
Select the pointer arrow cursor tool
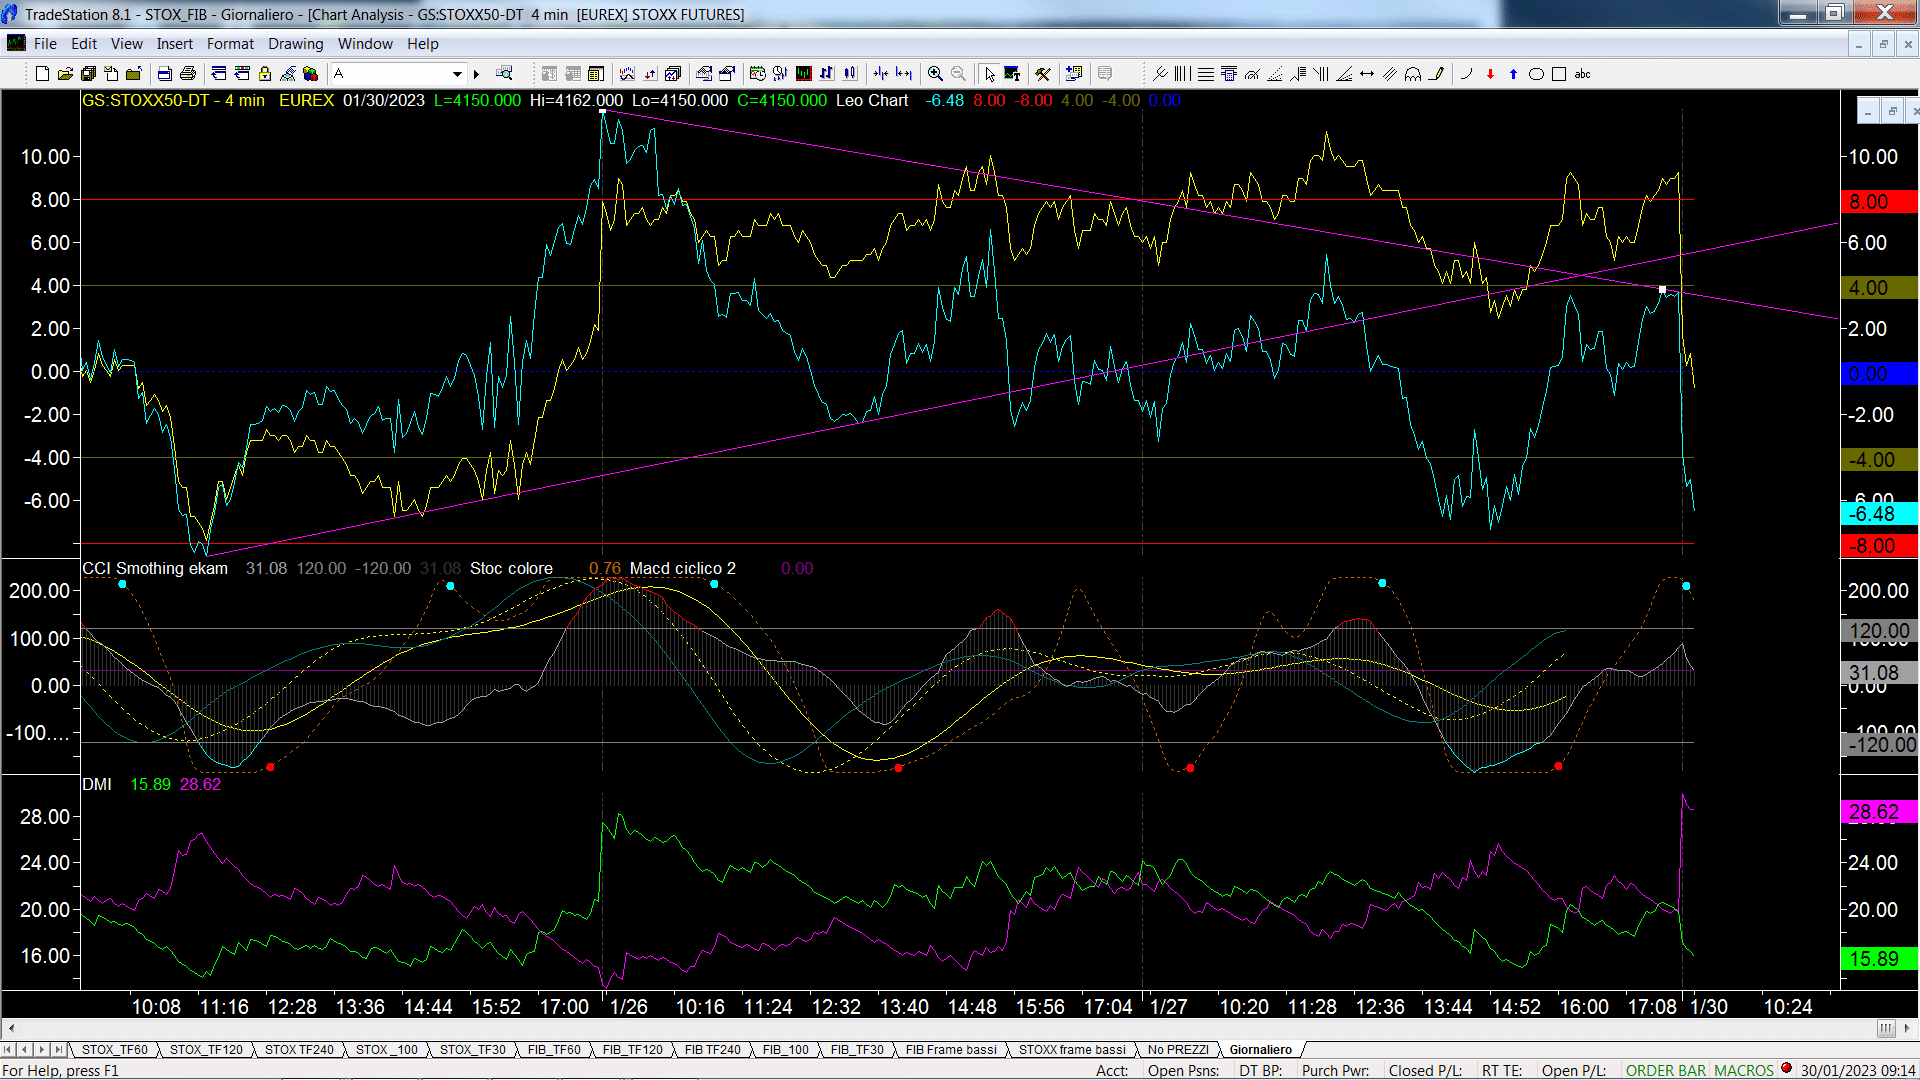[989, 74]
